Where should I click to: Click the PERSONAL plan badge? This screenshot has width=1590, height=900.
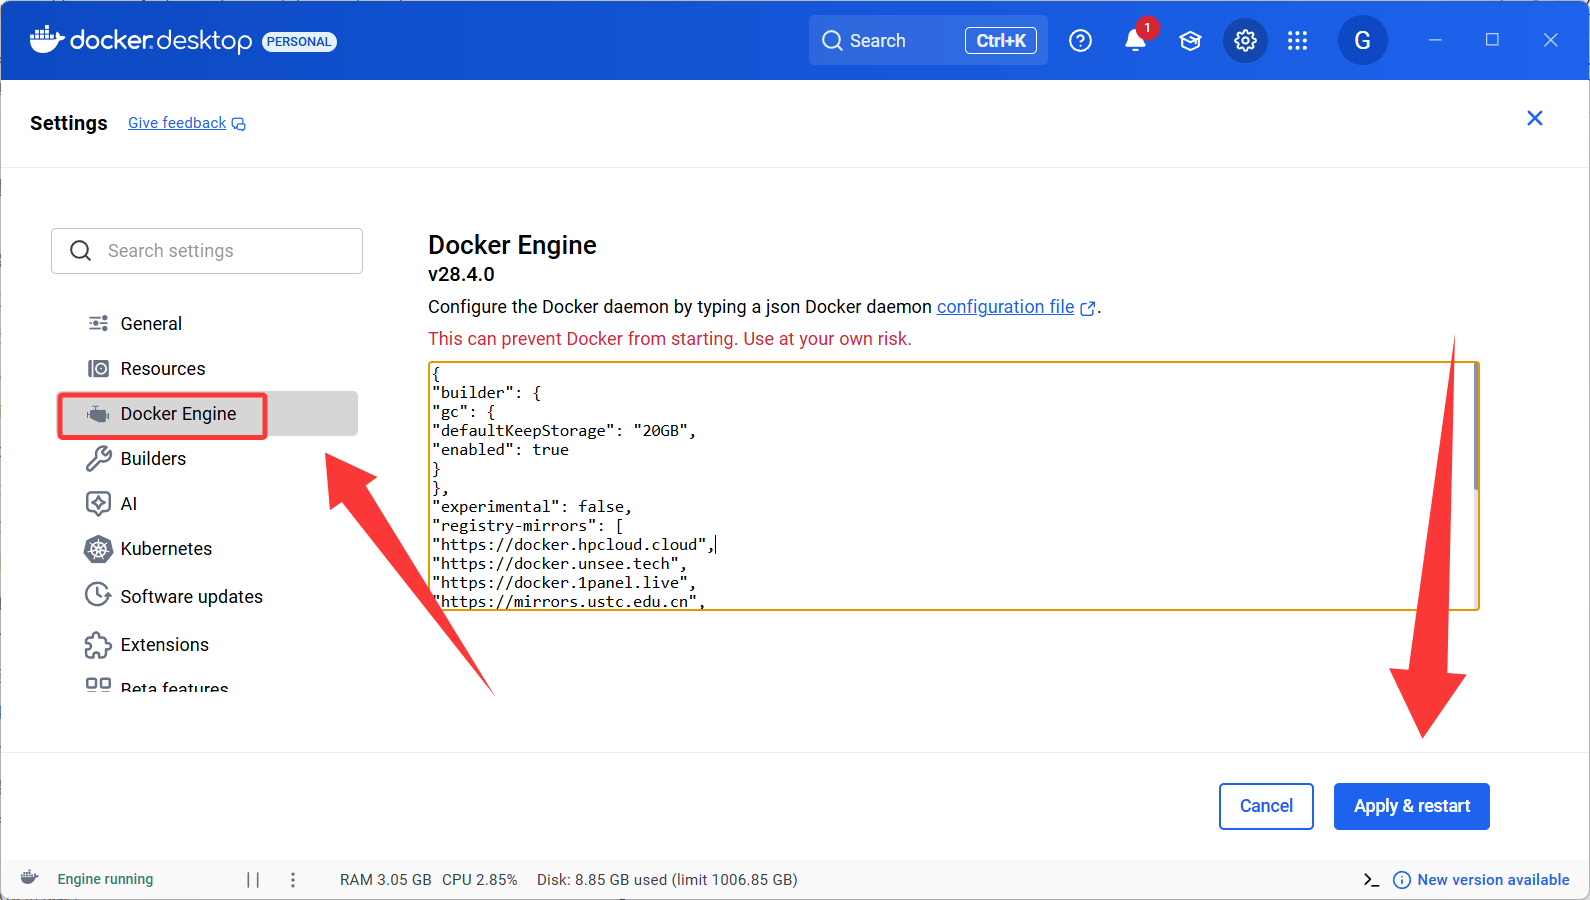299,42
